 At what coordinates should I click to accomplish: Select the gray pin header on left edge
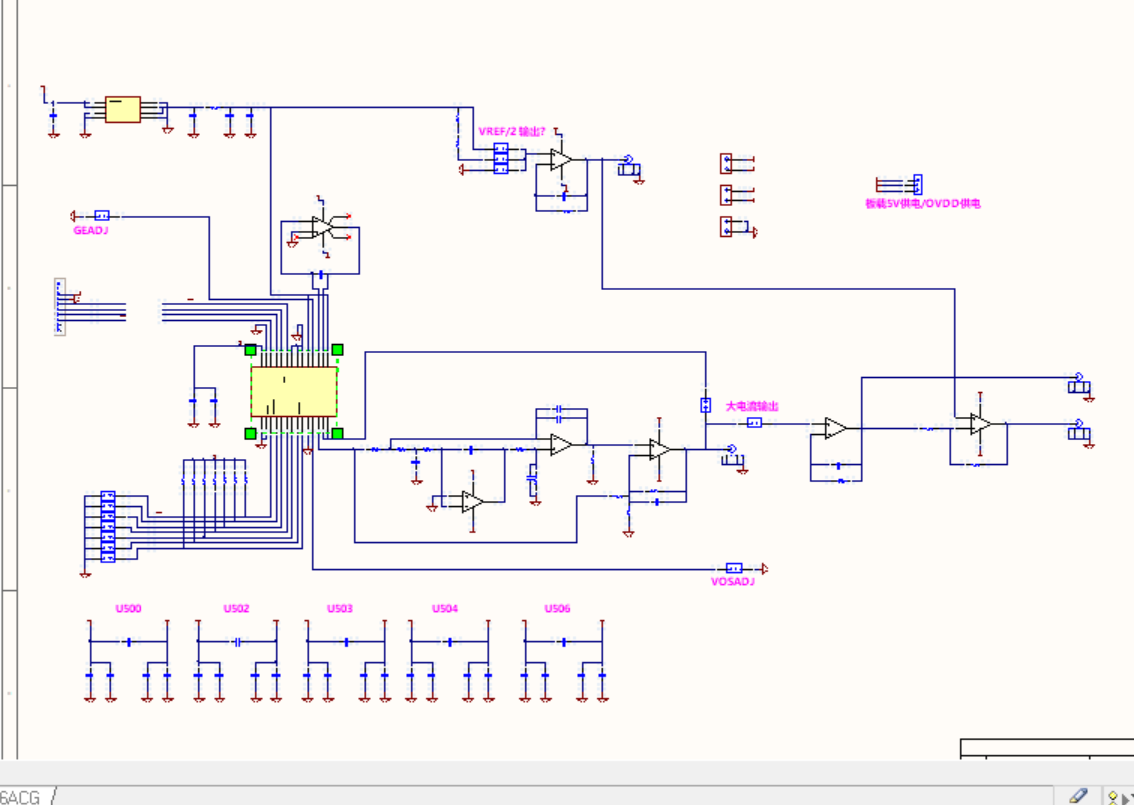click(x=59, y=307)
